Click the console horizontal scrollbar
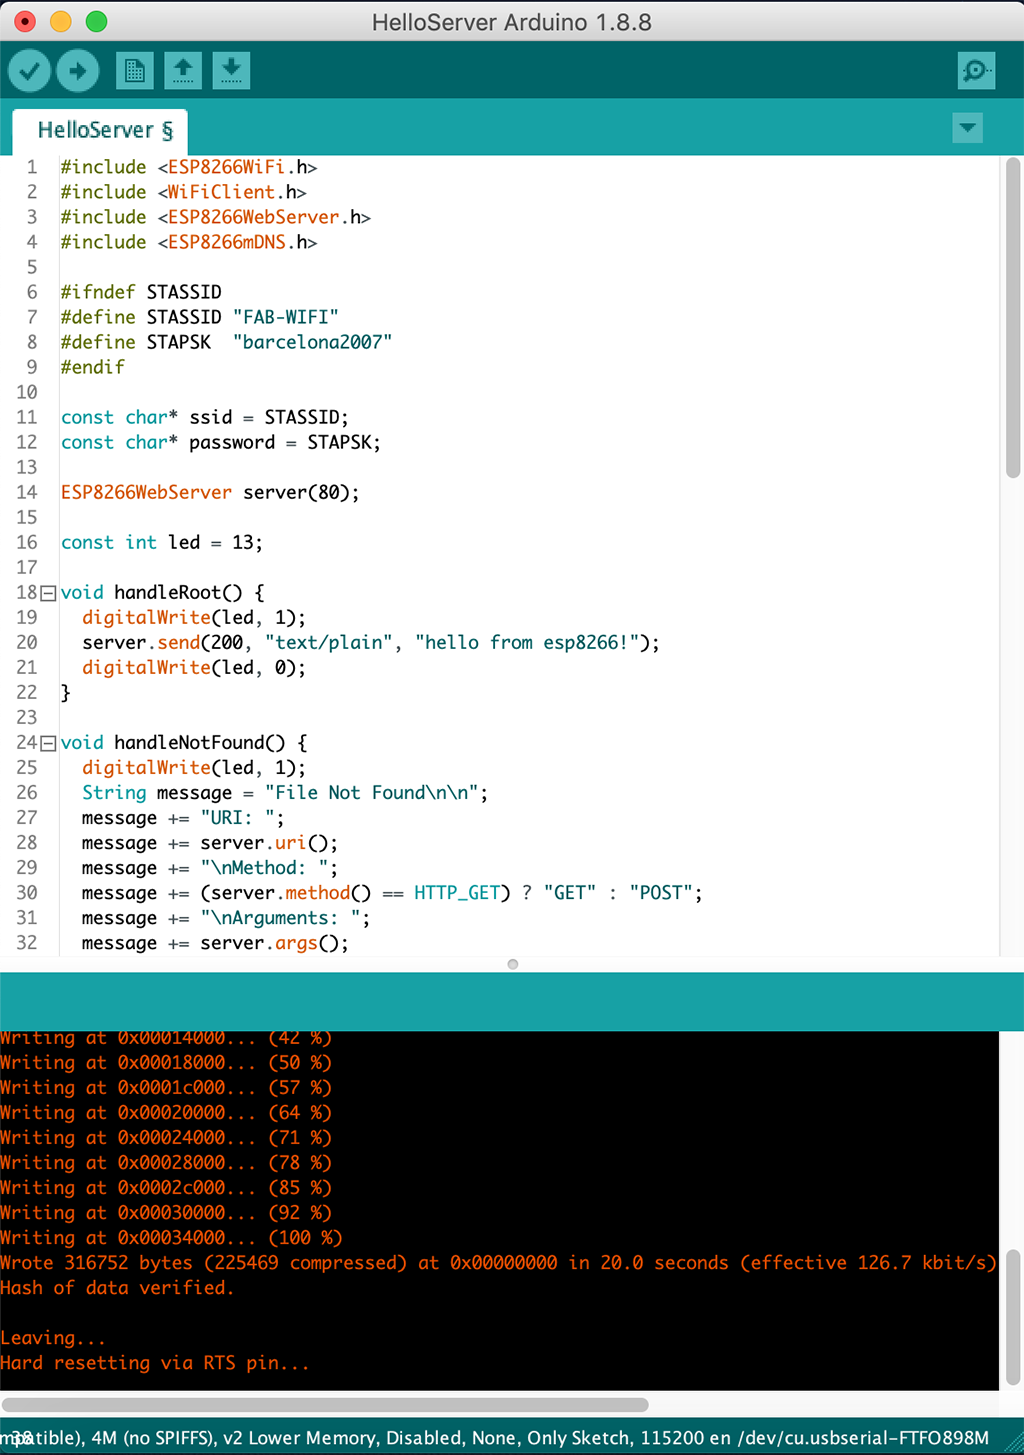The height and width of the screenshot is (1455, 1024). click(325, 1404)
